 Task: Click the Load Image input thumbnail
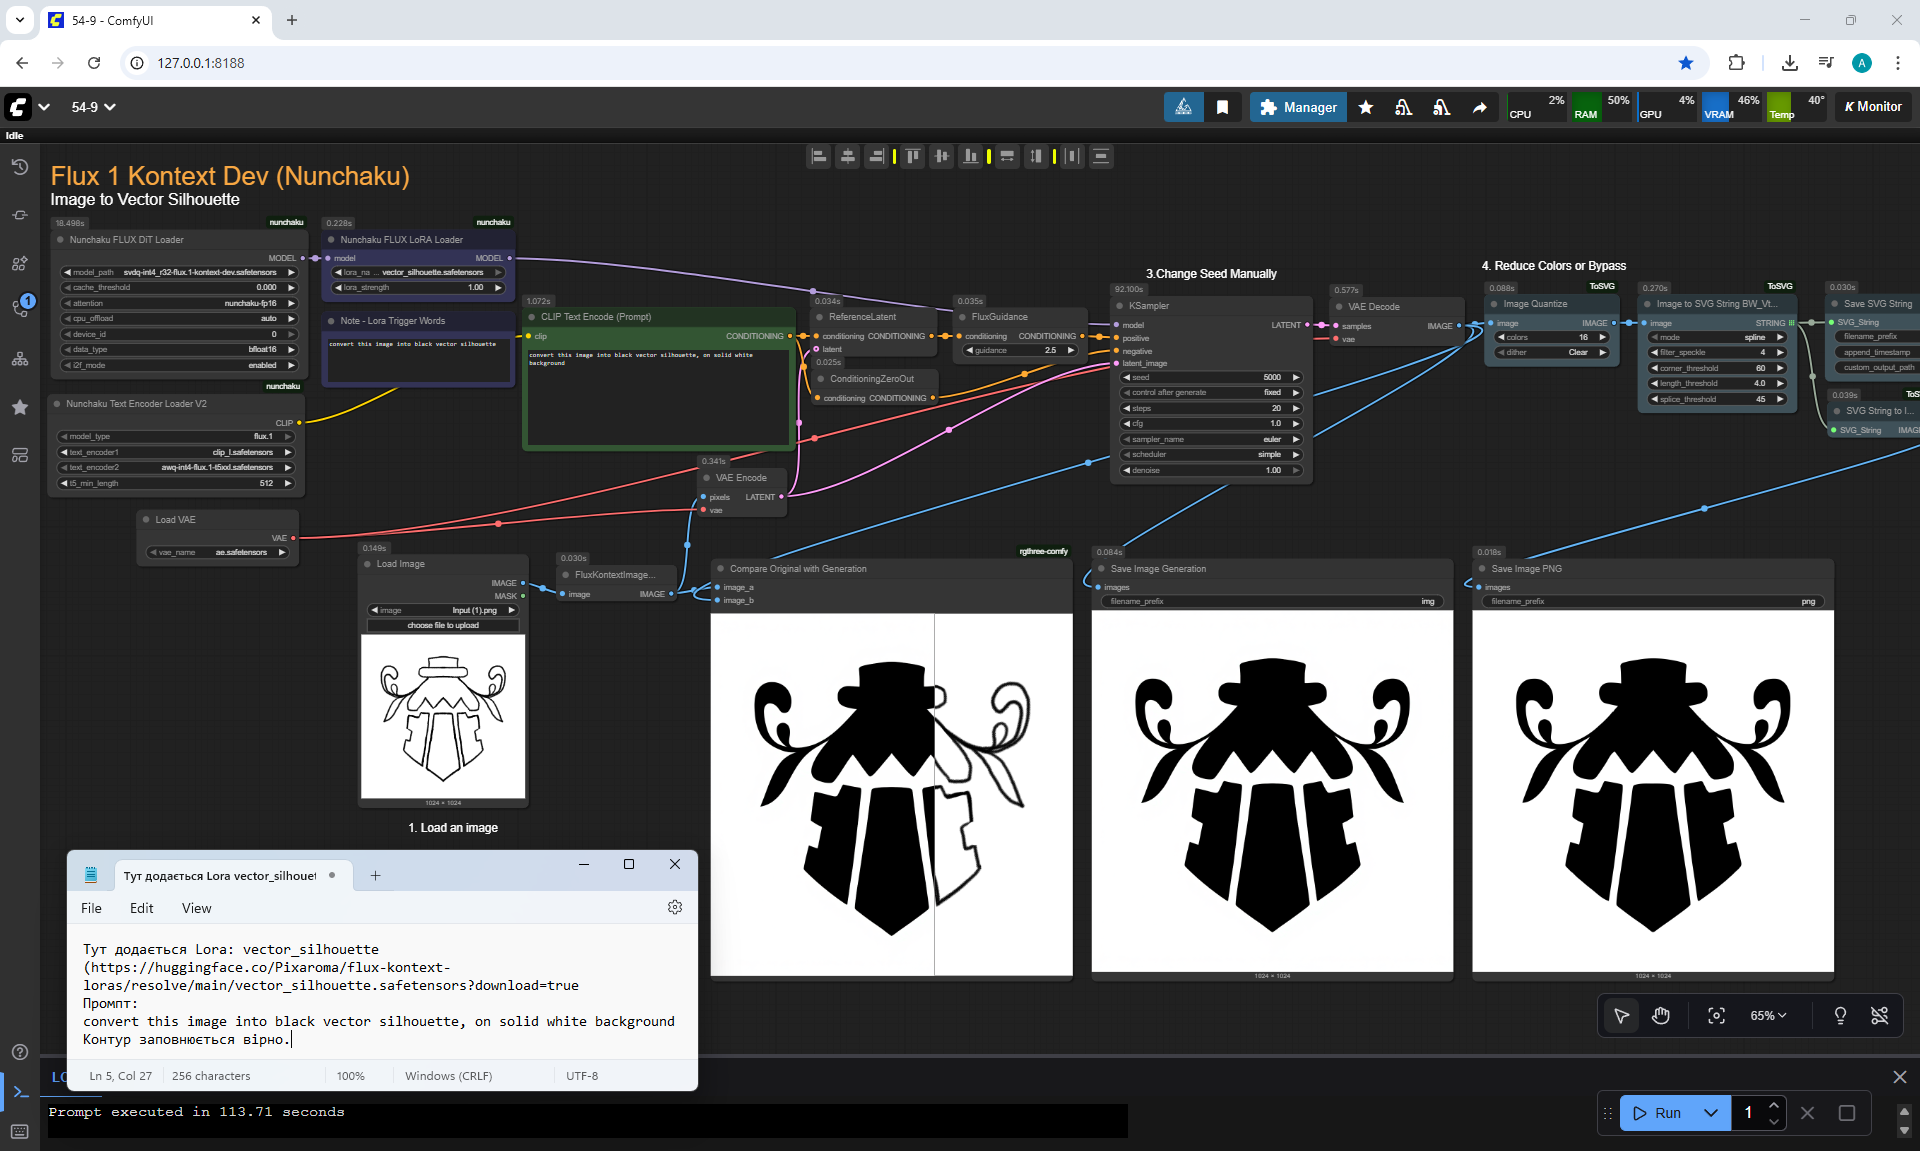click(443, 716)
